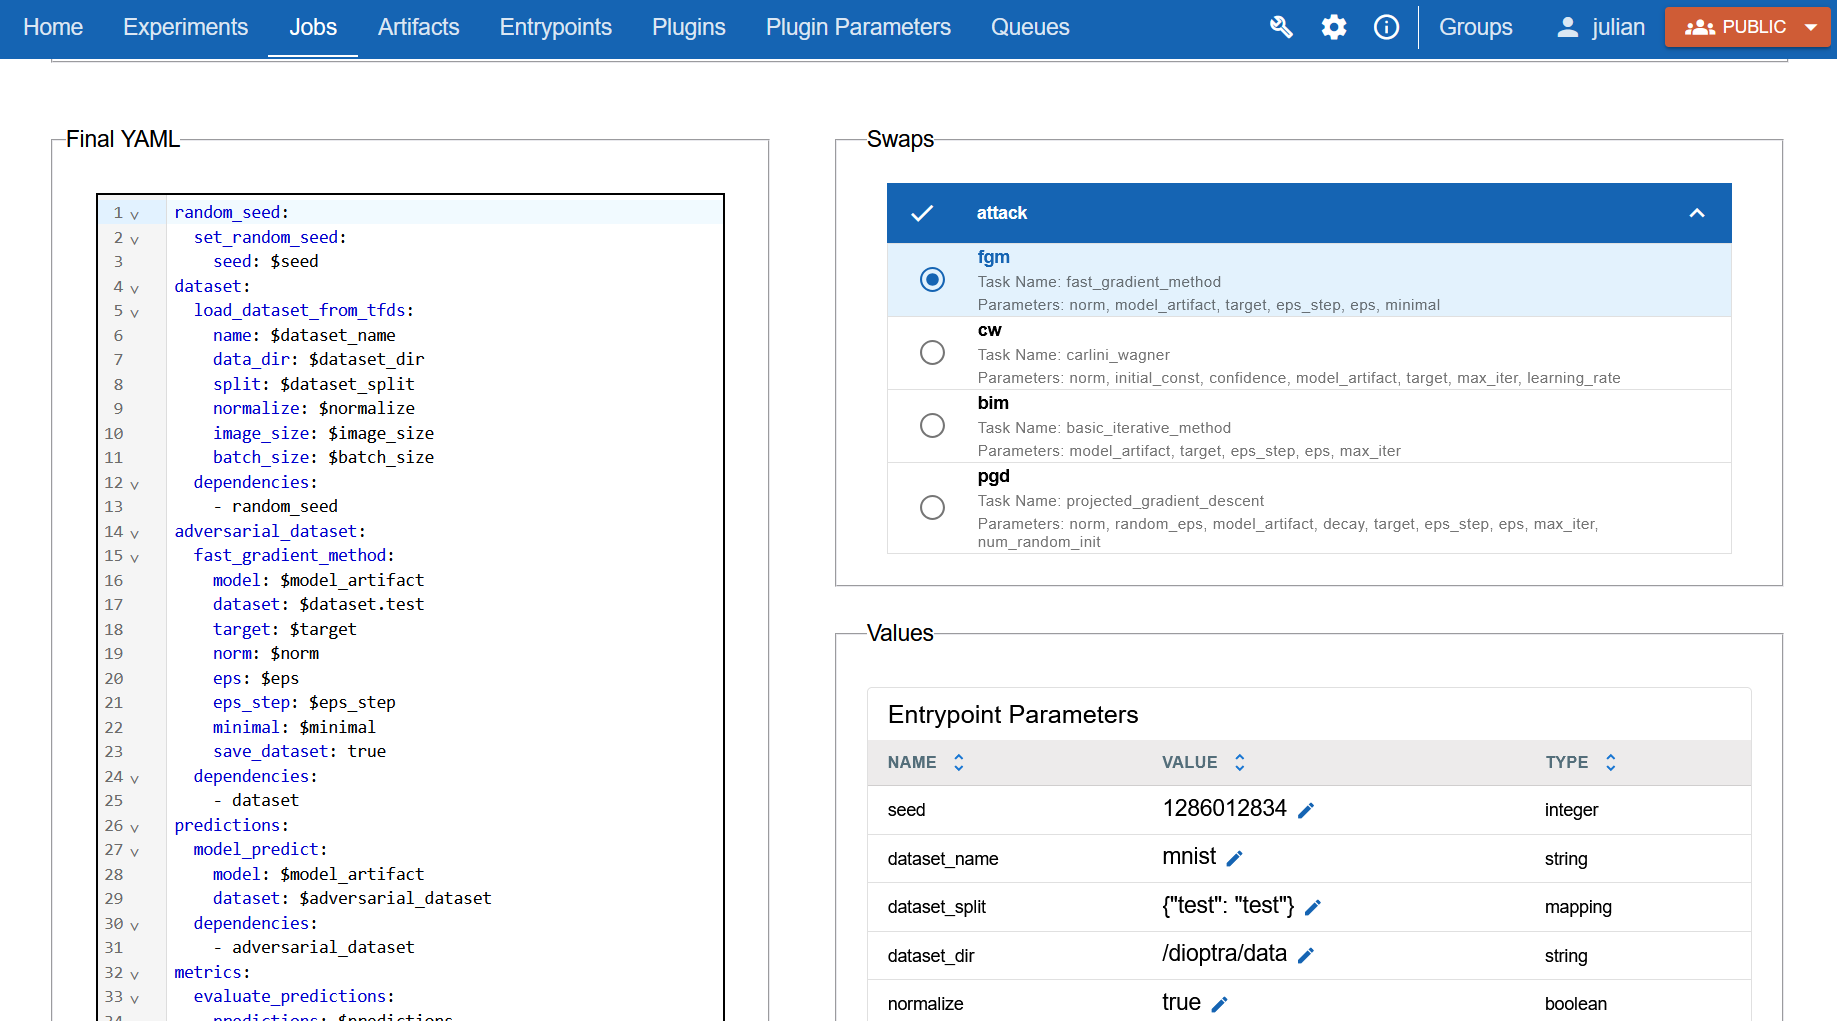Fold YAML line 5 load_dataset_from_tfds block
1837x1021 pixels.
pos(134,312)
